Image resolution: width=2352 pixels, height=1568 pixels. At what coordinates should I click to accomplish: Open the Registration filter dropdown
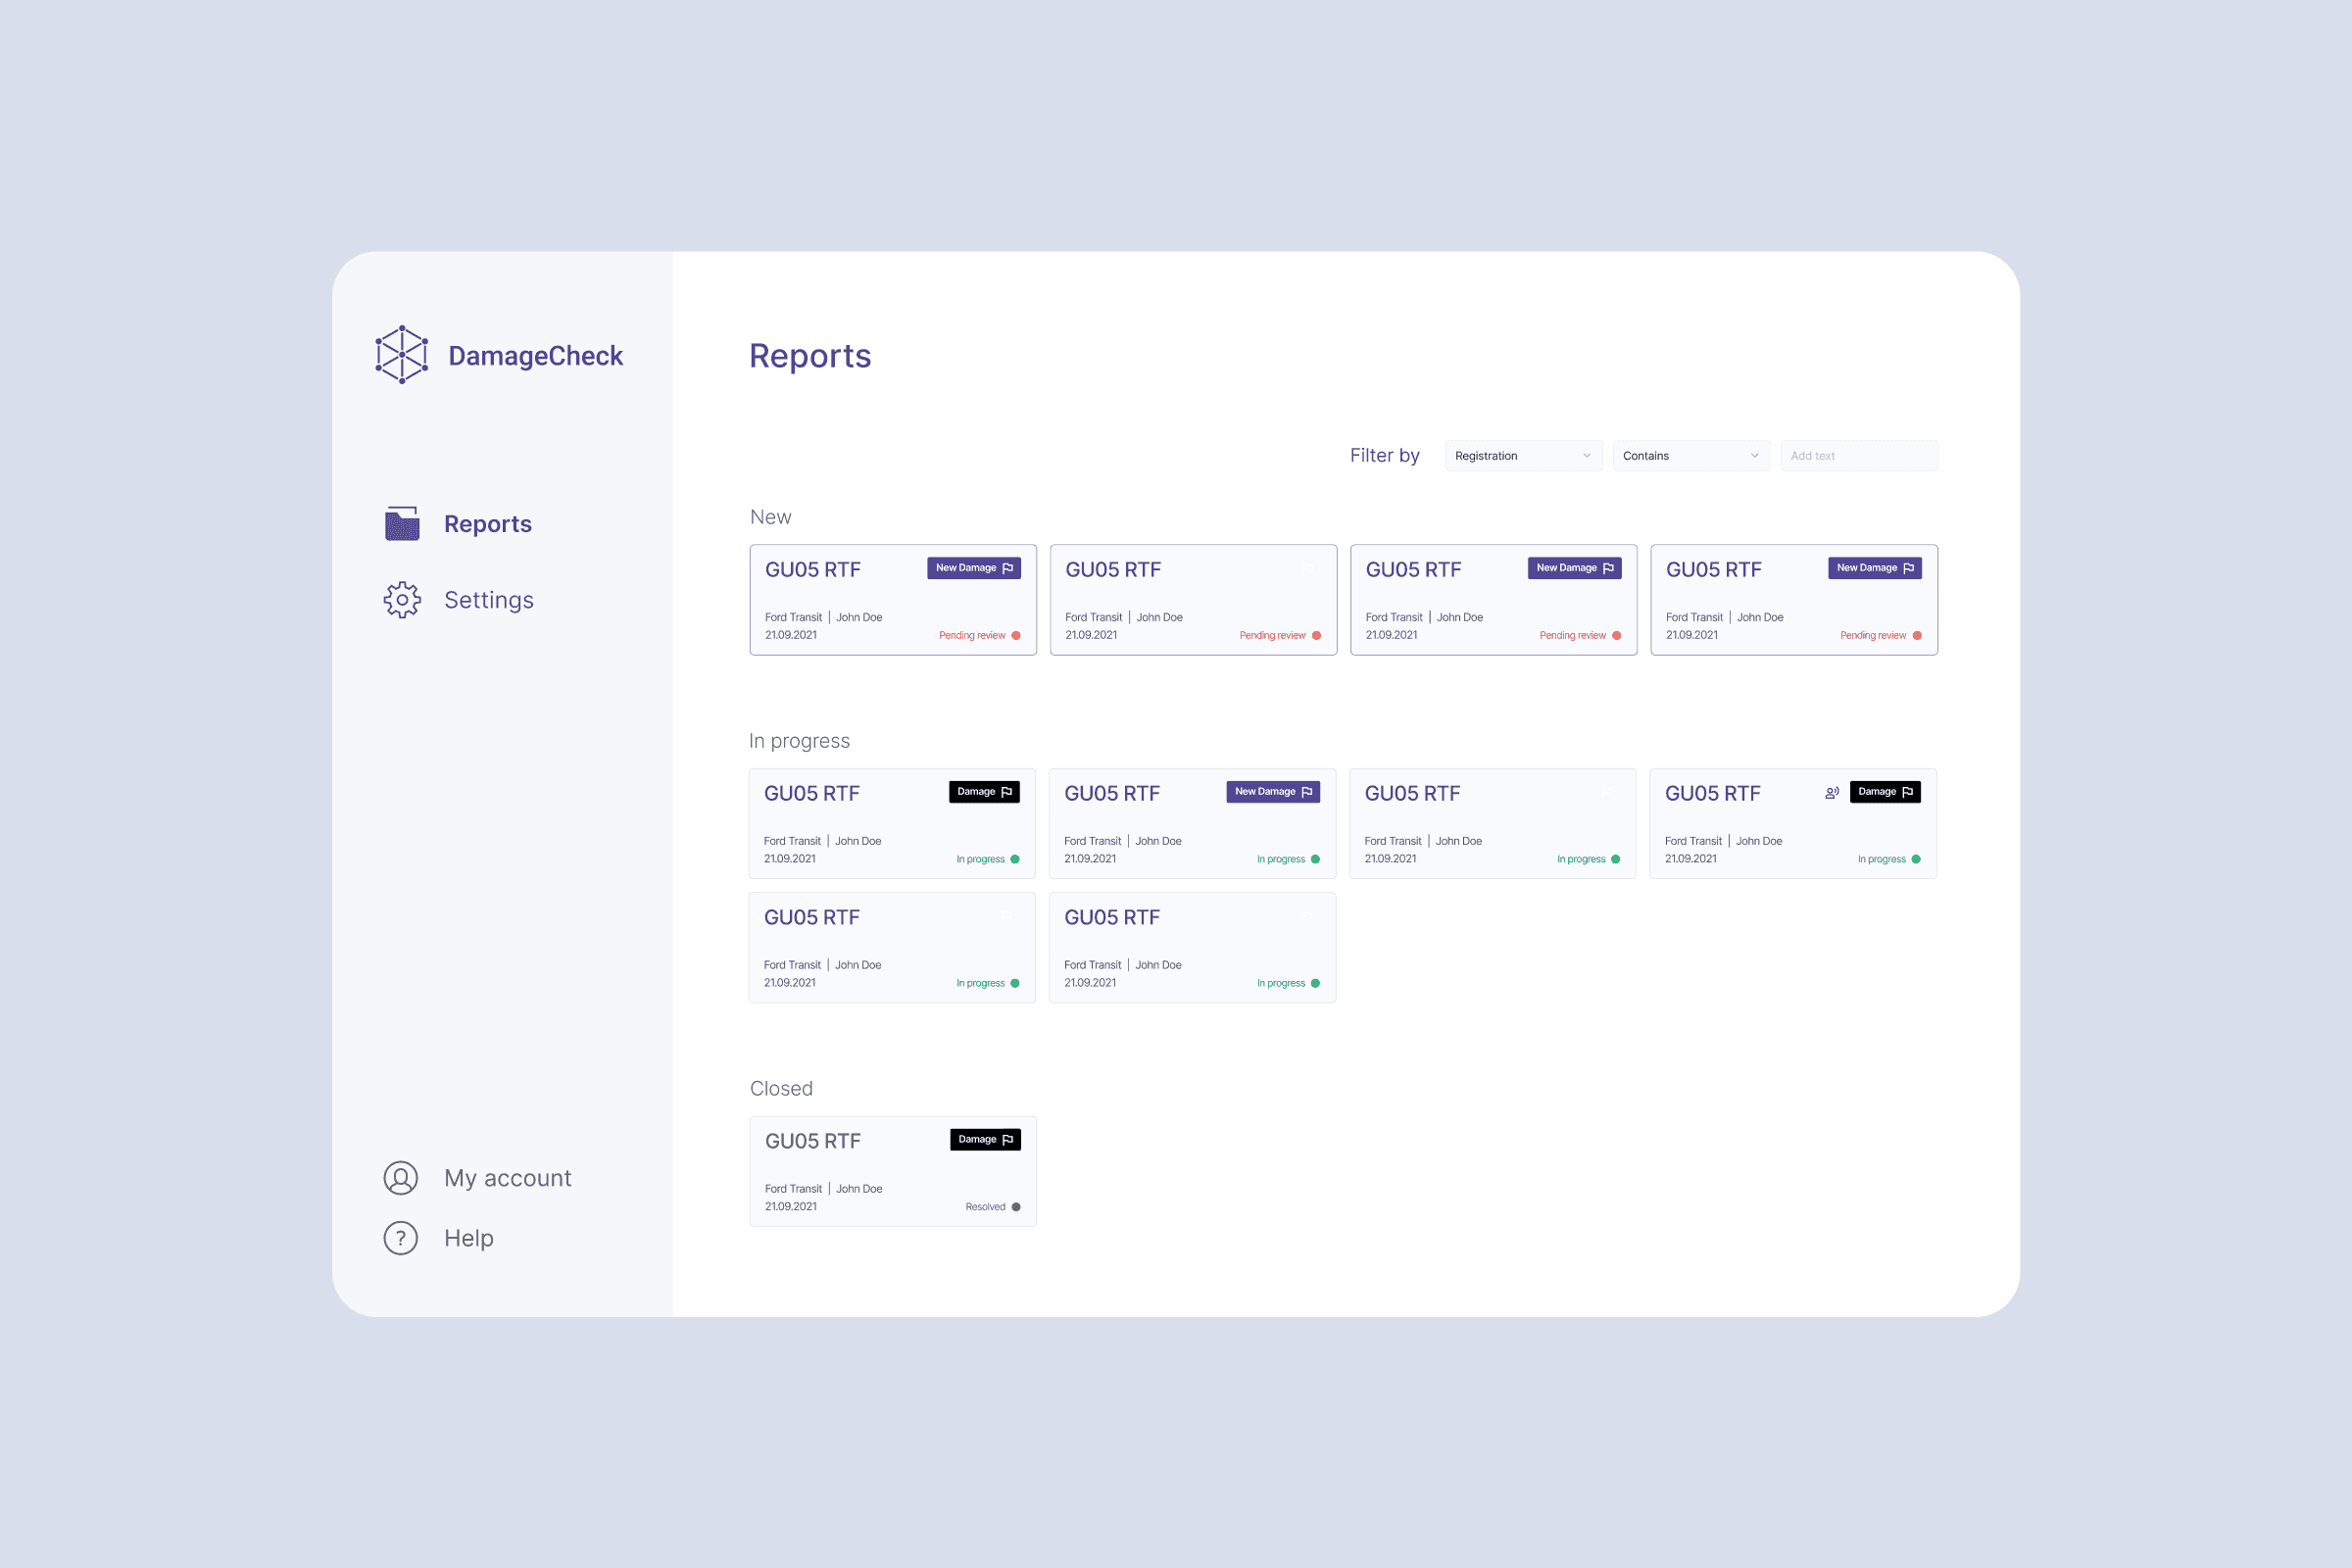coord(1522,455)
